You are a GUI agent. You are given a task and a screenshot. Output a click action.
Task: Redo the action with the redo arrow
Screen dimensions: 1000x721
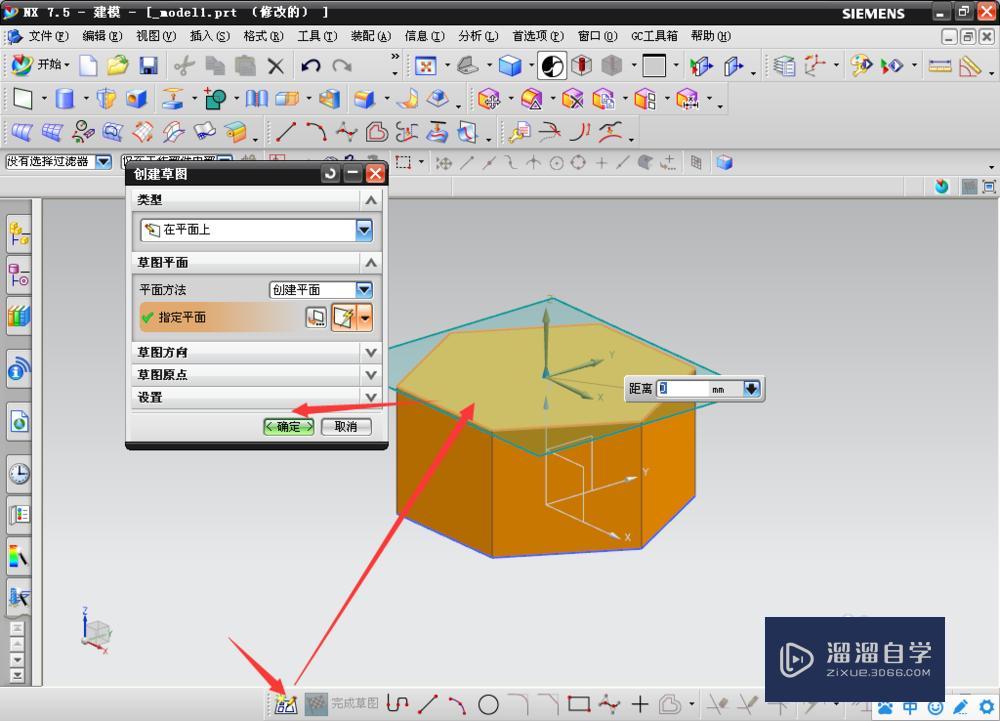point(342,66)
